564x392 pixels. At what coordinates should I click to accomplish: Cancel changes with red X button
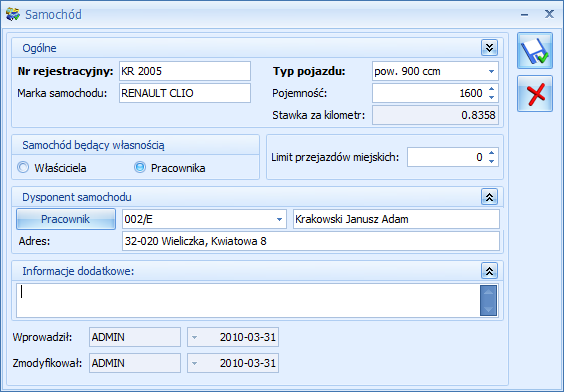tap(535, 94)
